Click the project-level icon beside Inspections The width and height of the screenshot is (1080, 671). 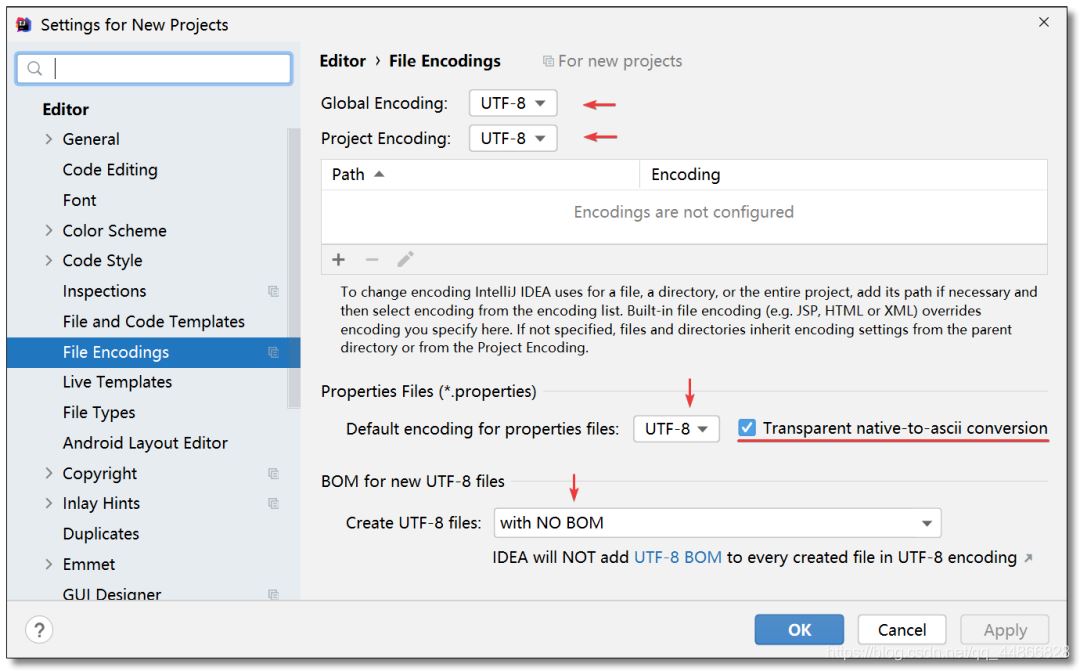pyautogui.click(x=273, y=292)
